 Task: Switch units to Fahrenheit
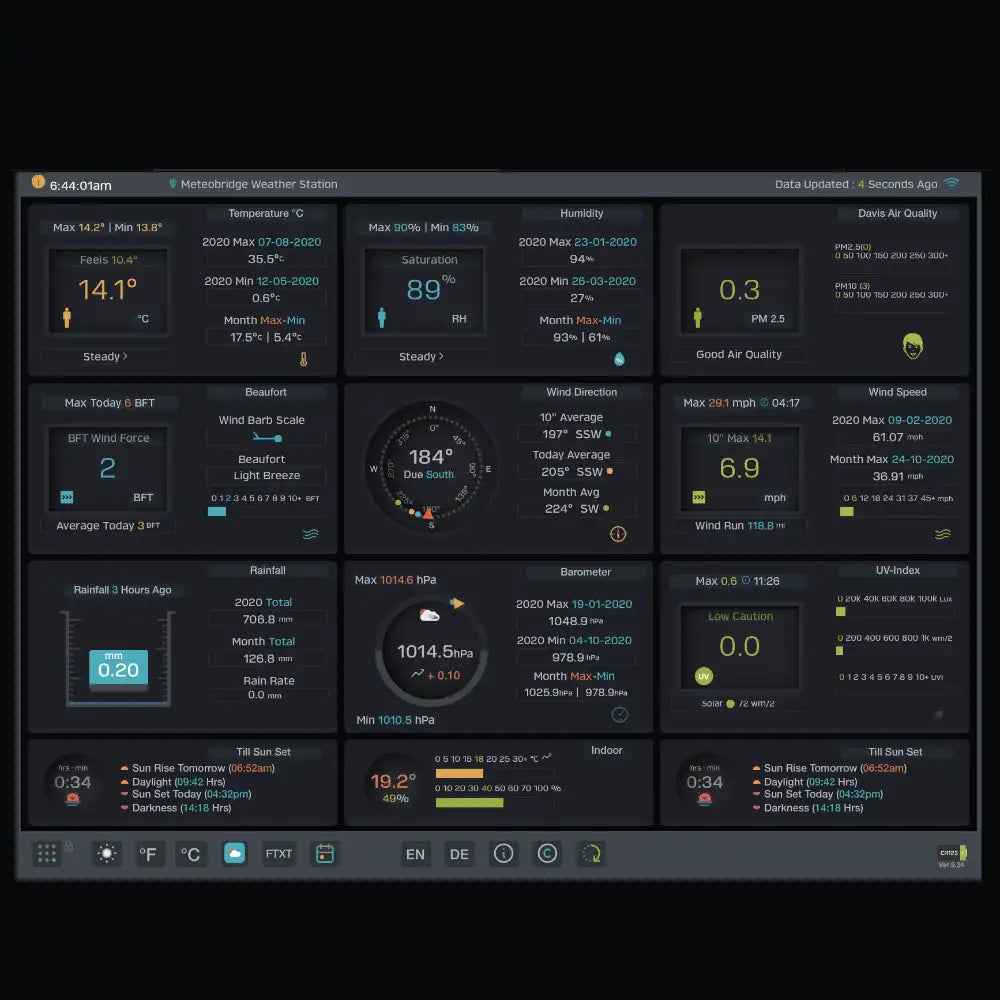point(149,854)
